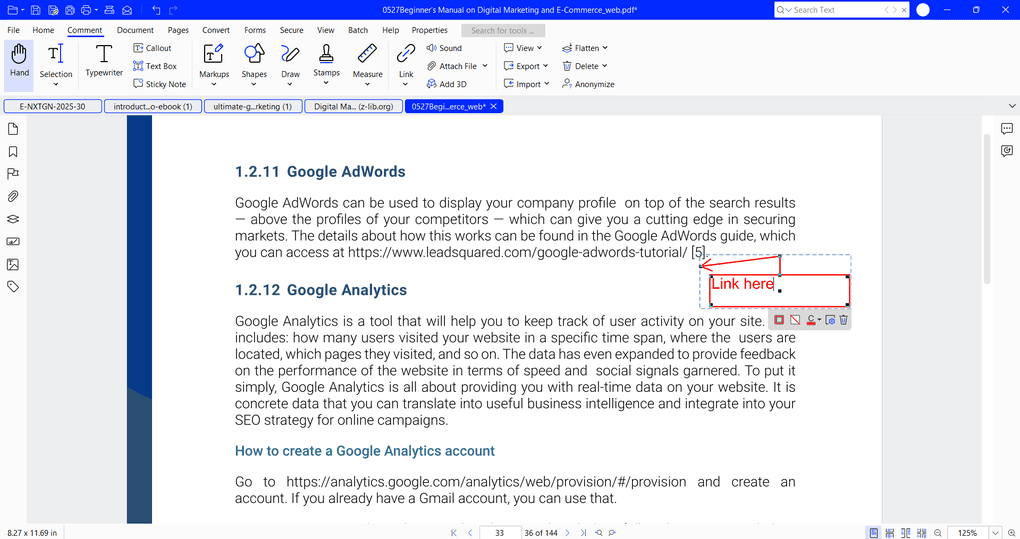Click the leadsquared google-adwords-tutorial URL
The width and height of the screenshot is (1020, 539).
point(517,252)
